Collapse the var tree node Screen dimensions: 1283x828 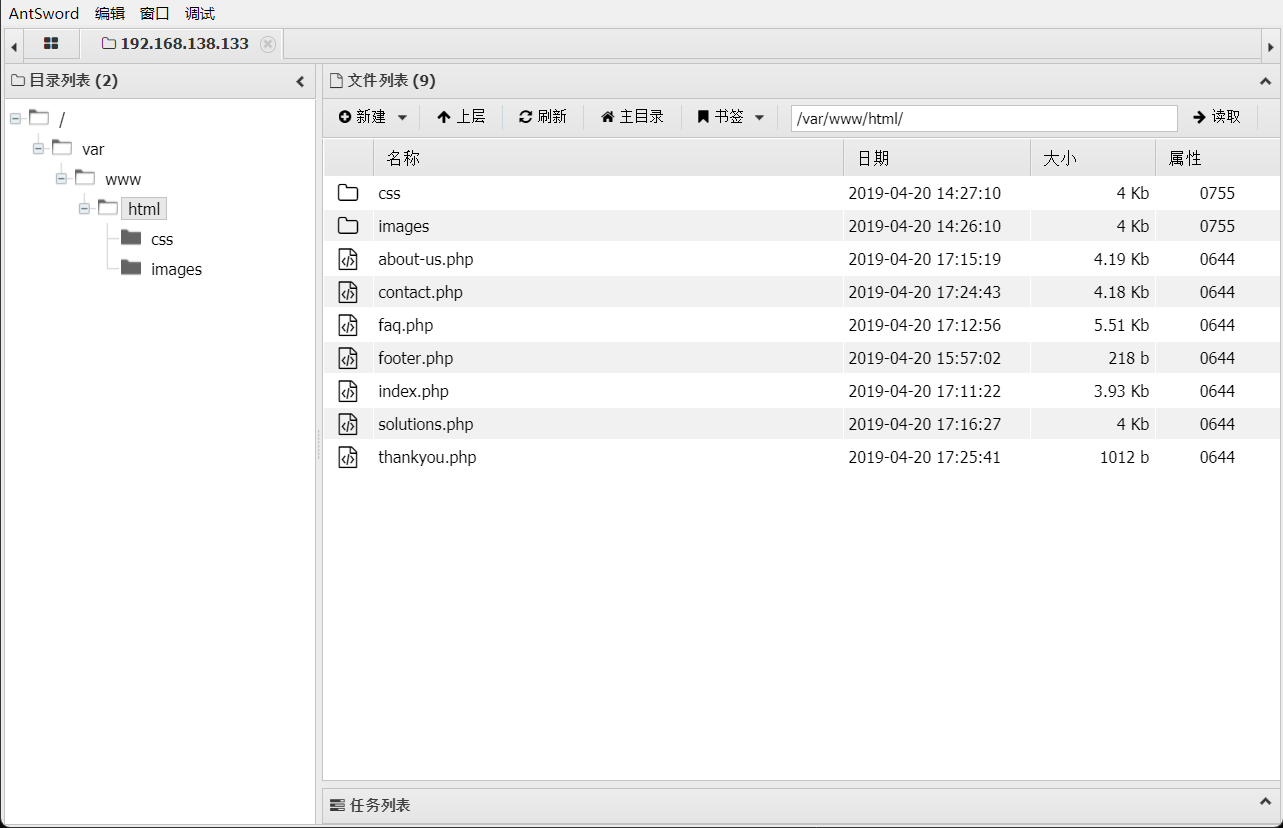point(39,149)
